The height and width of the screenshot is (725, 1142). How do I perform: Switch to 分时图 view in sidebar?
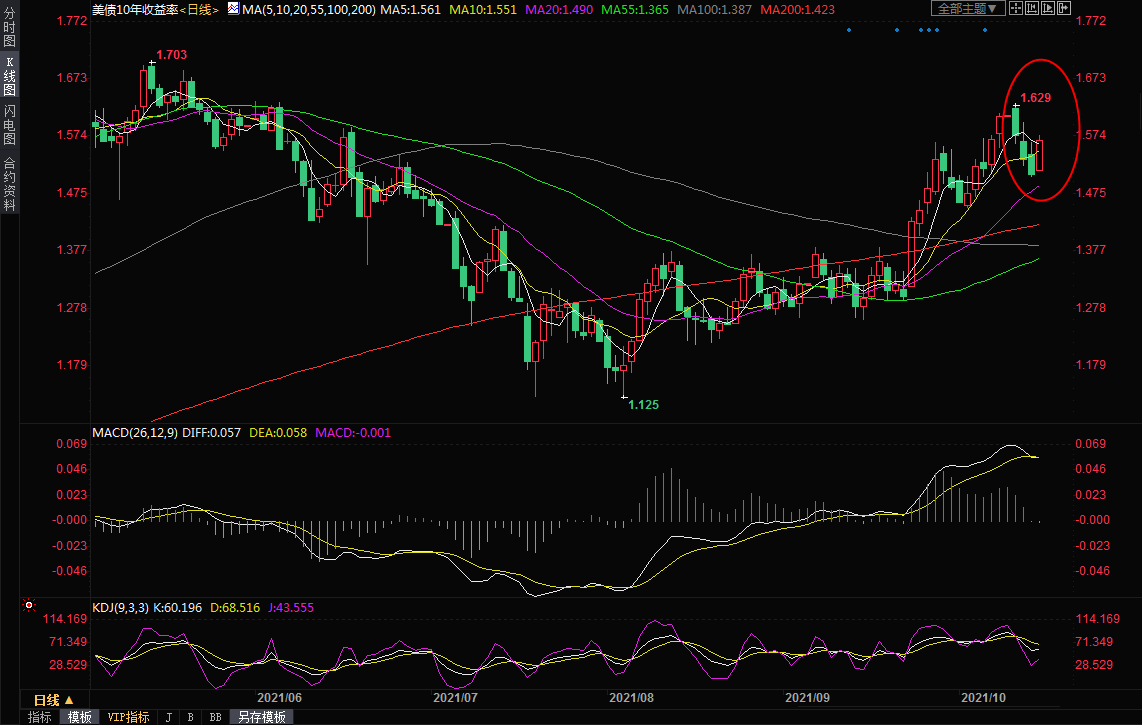9,28
